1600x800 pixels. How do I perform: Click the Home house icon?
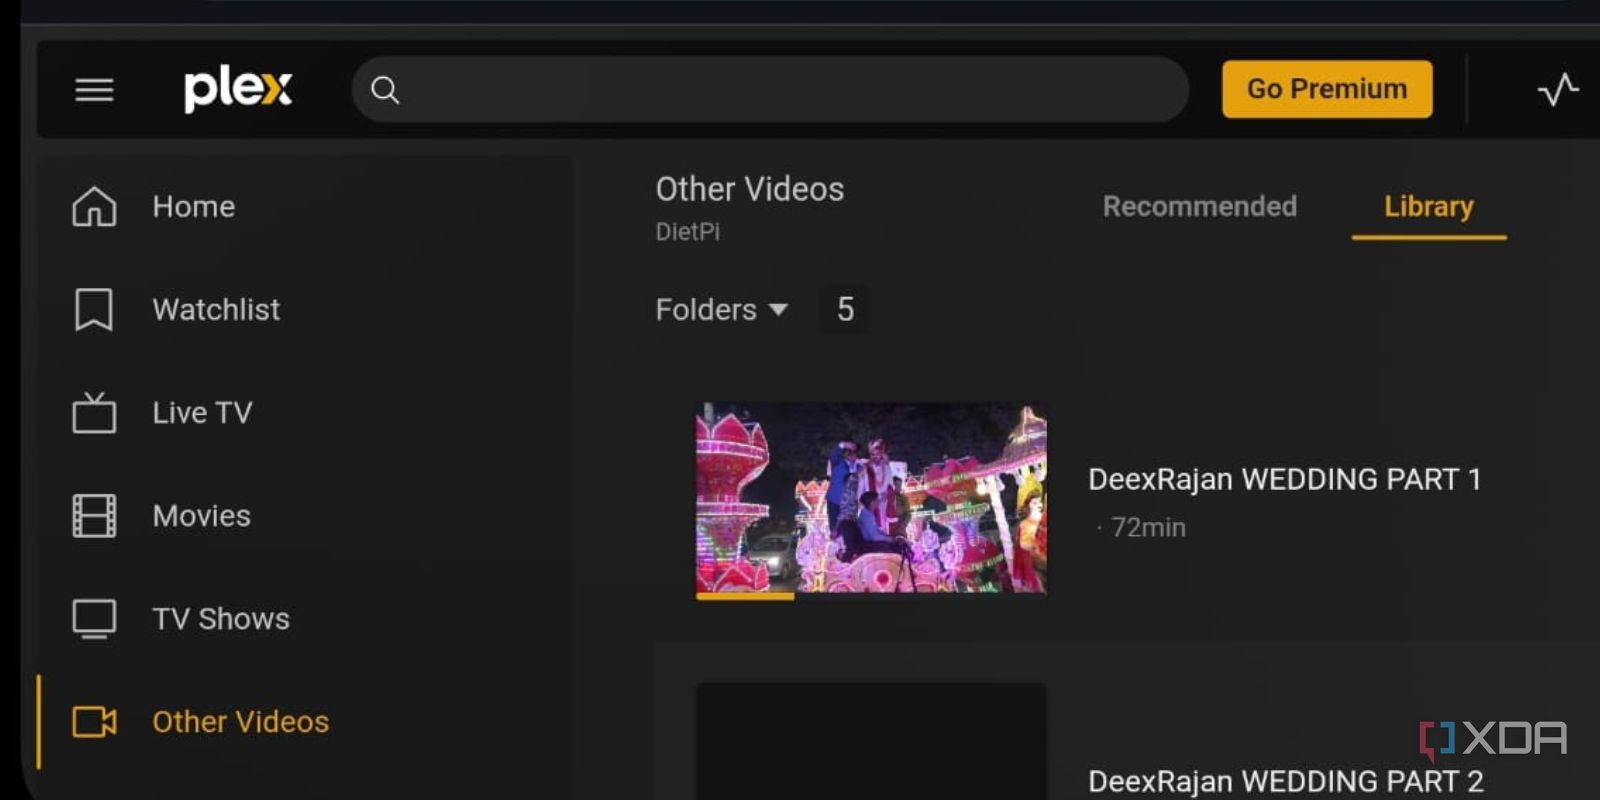point(94,207)
